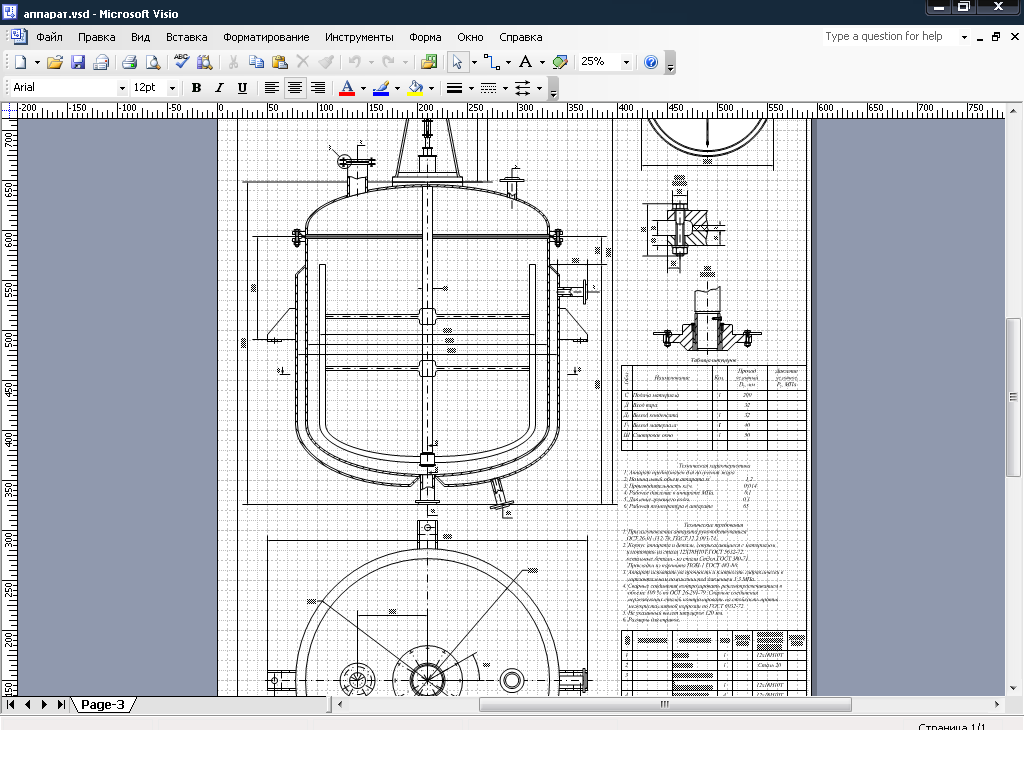Click the Copy icon
This screenshot has width=1024, height=768.
(256, 62)
